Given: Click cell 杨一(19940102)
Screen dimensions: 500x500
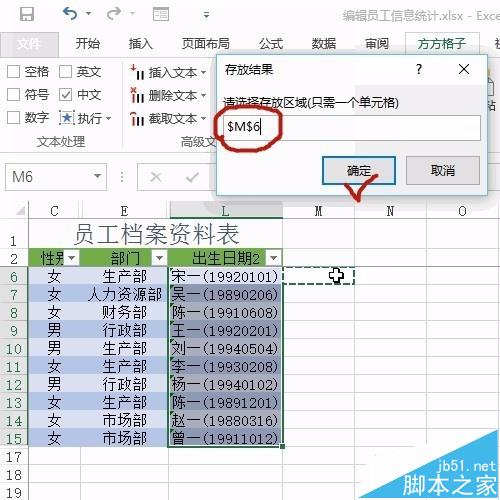Looking at the screenshot, I should click(225, 385).
